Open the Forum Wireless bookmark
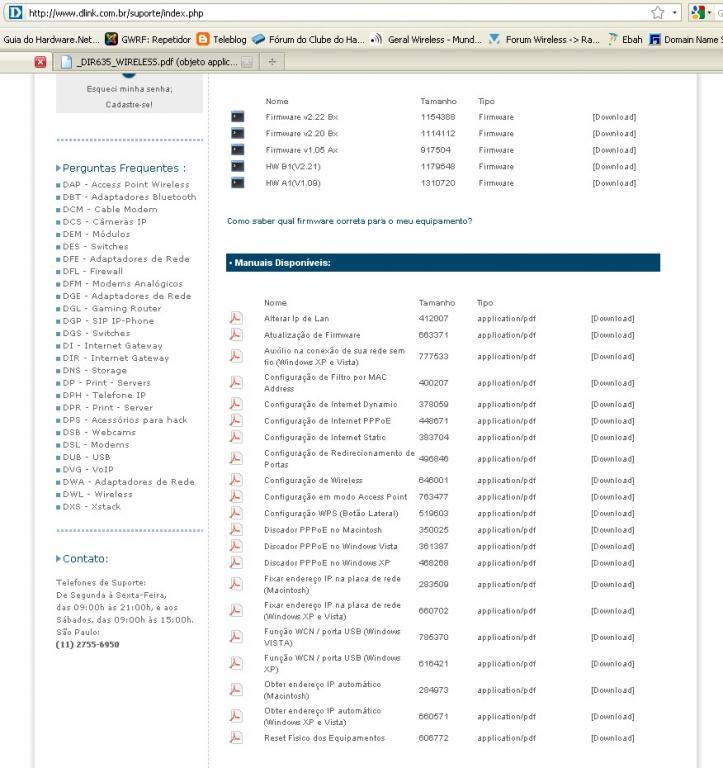The height and width of the screenshot is (768, 723). pyautogui.click(x=545, y=39)
